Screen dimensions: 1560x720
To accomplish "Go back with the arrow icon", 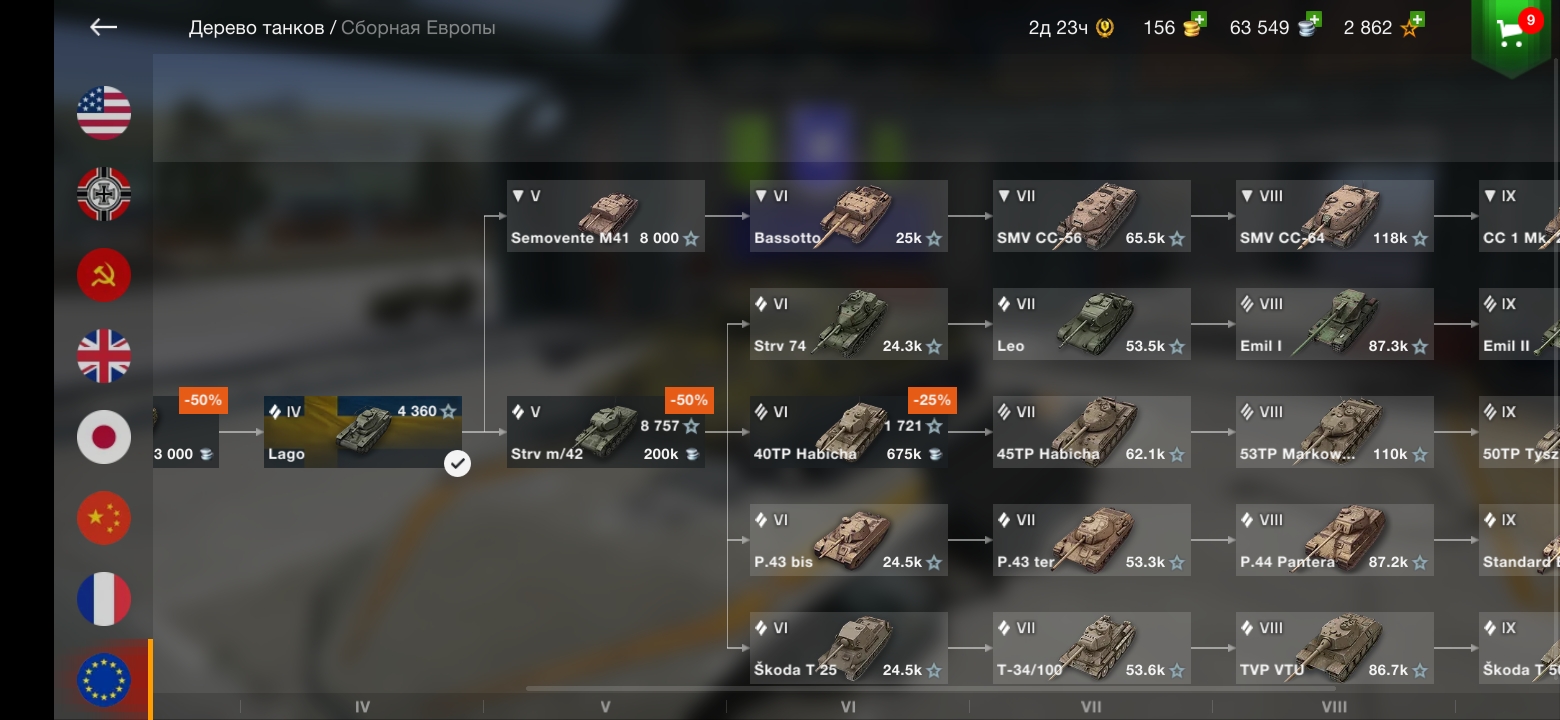I will point(104,28).
